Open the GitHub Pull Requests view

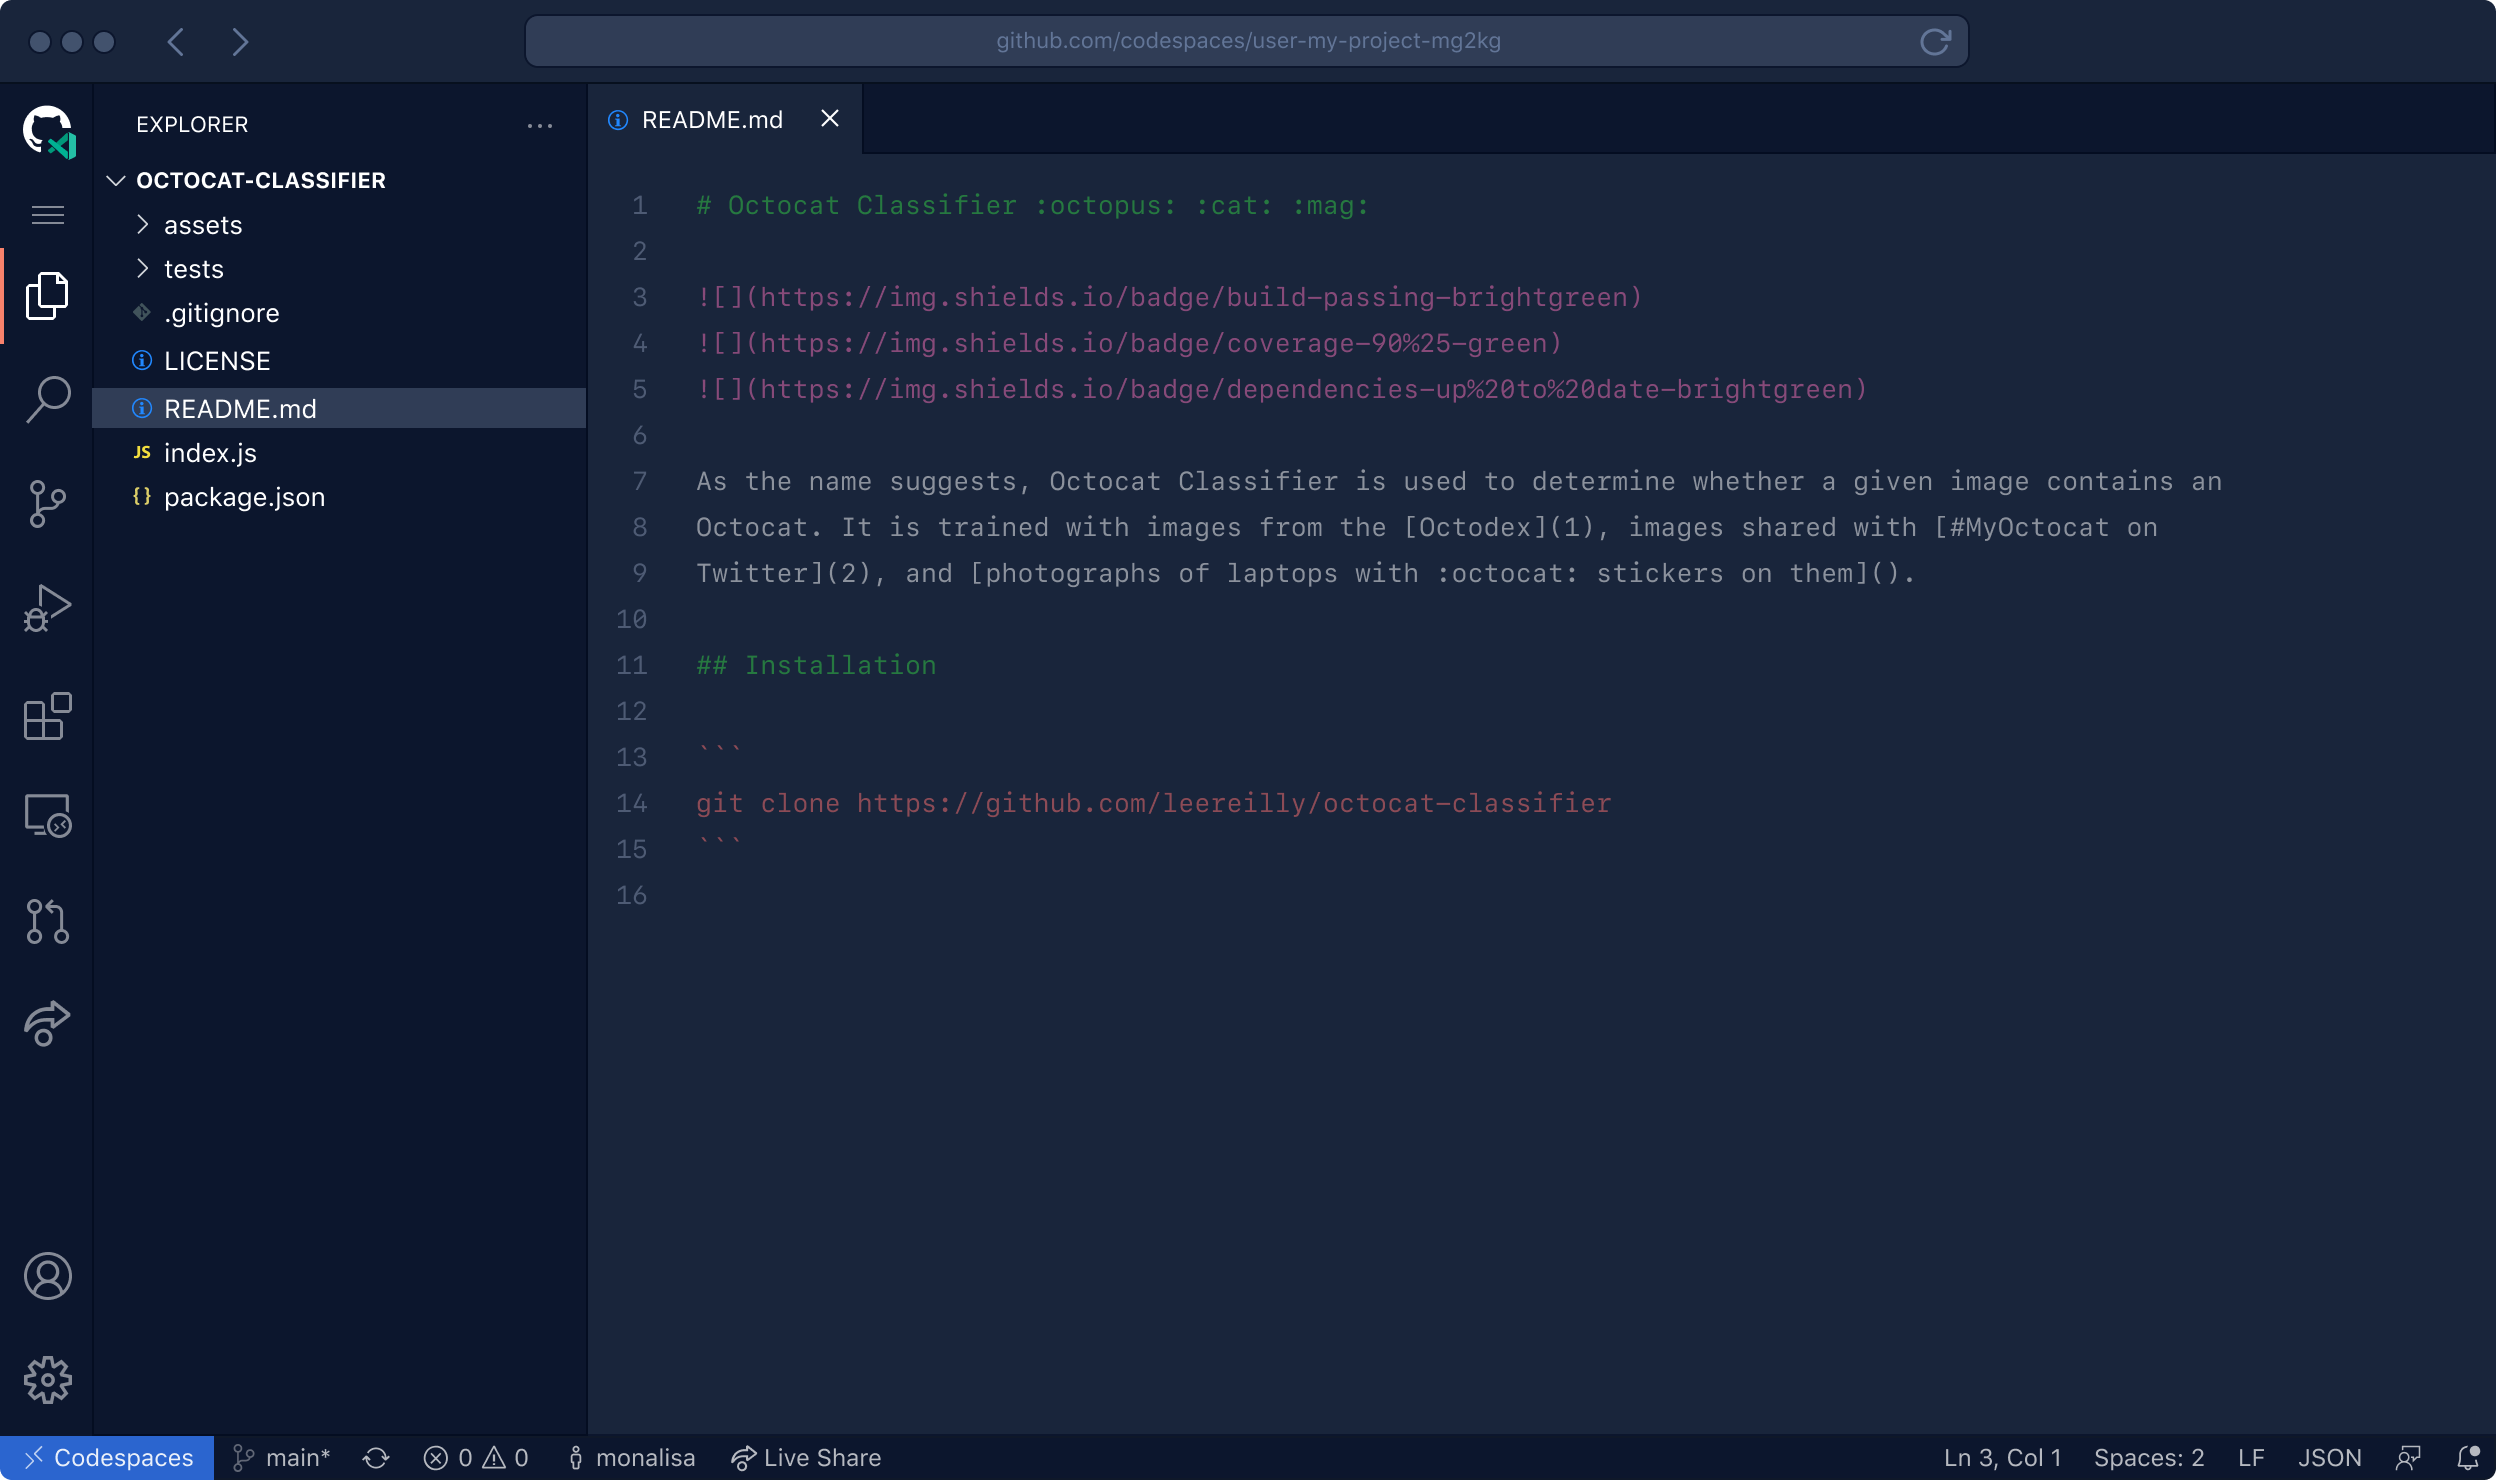pos(47,921)
